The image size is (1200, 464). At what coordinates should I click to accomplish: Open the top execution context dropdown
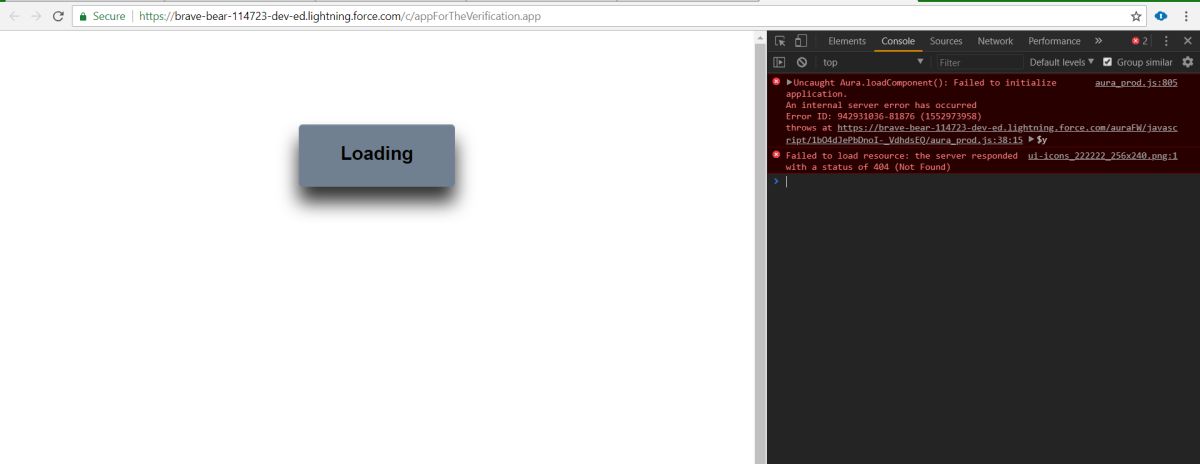(x=873, y=62)
